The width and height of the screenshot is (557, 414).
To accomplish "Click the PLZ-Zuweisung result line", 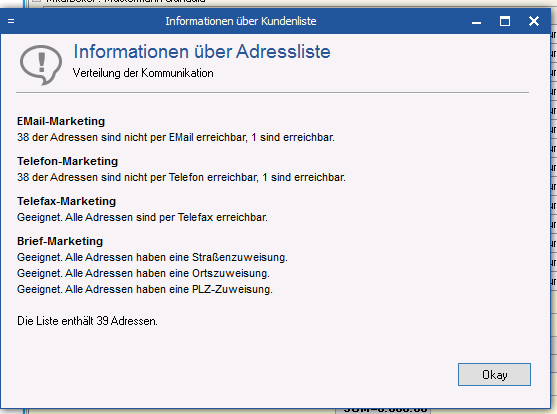I will [x=145, y=289].
